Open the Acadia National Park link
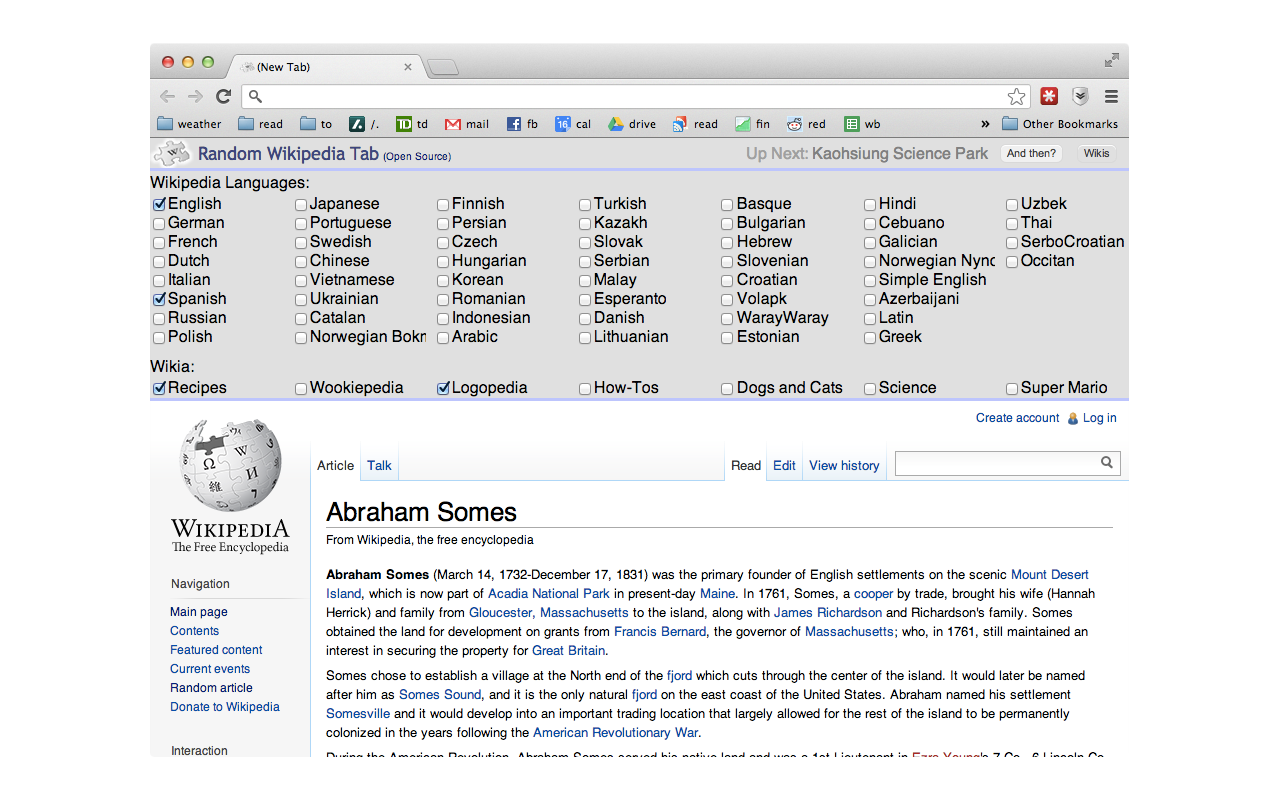The width and height of the screenshot is (1280, 800). coord(548,594)
